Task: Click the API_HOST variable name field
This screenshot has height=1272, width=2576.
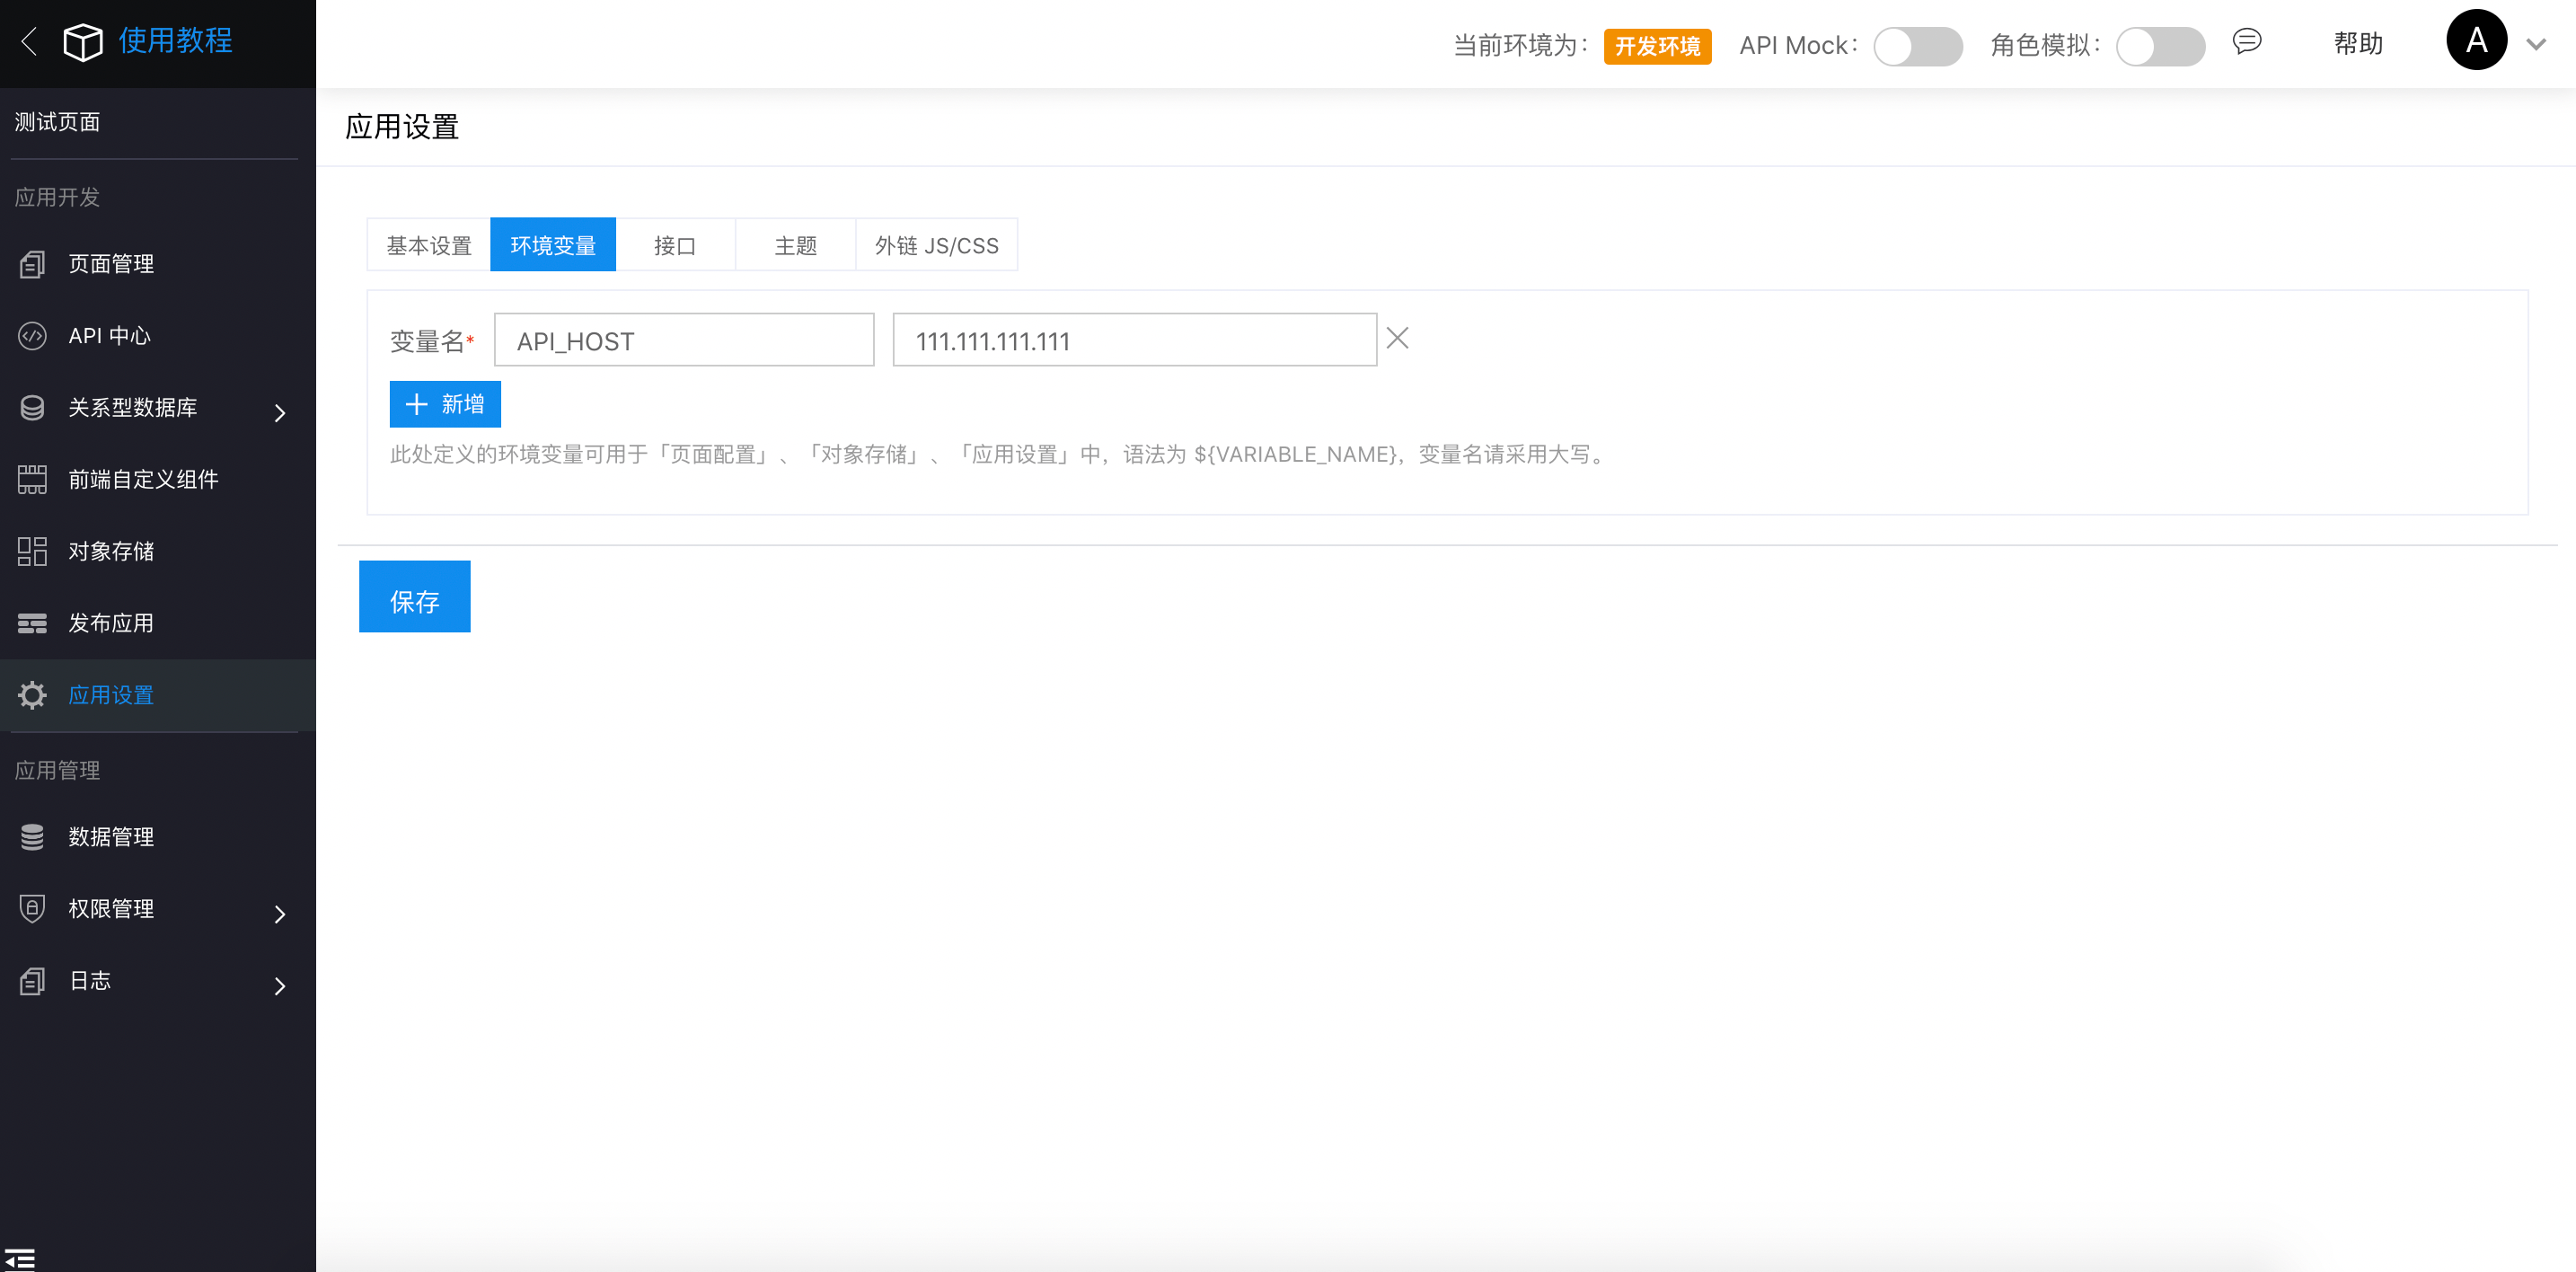Action: 683,341
